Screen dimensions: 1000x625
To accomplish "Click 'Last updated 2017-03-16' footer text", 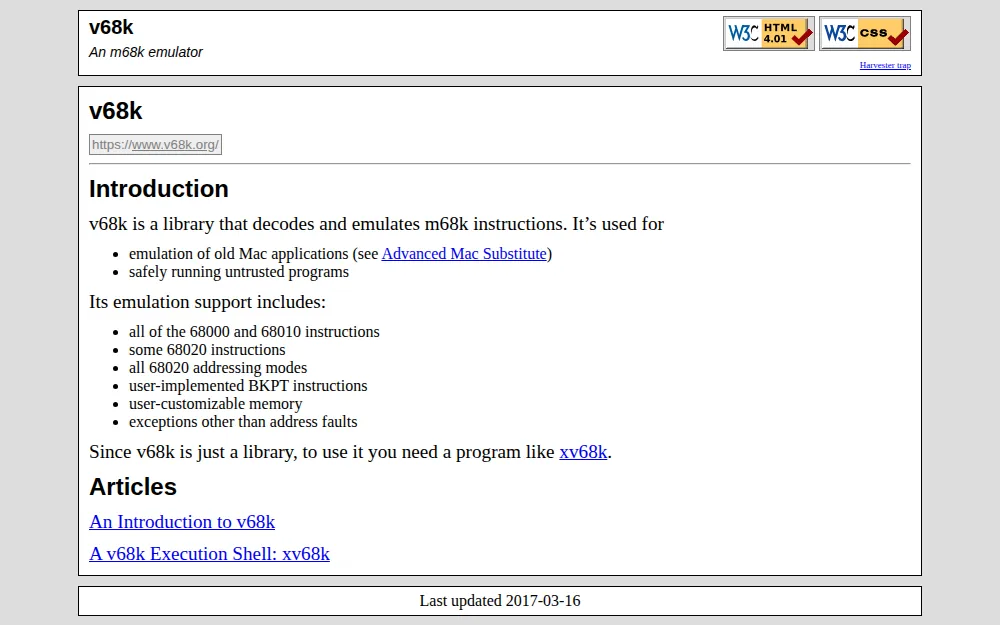I will click(x=500, y=601).
